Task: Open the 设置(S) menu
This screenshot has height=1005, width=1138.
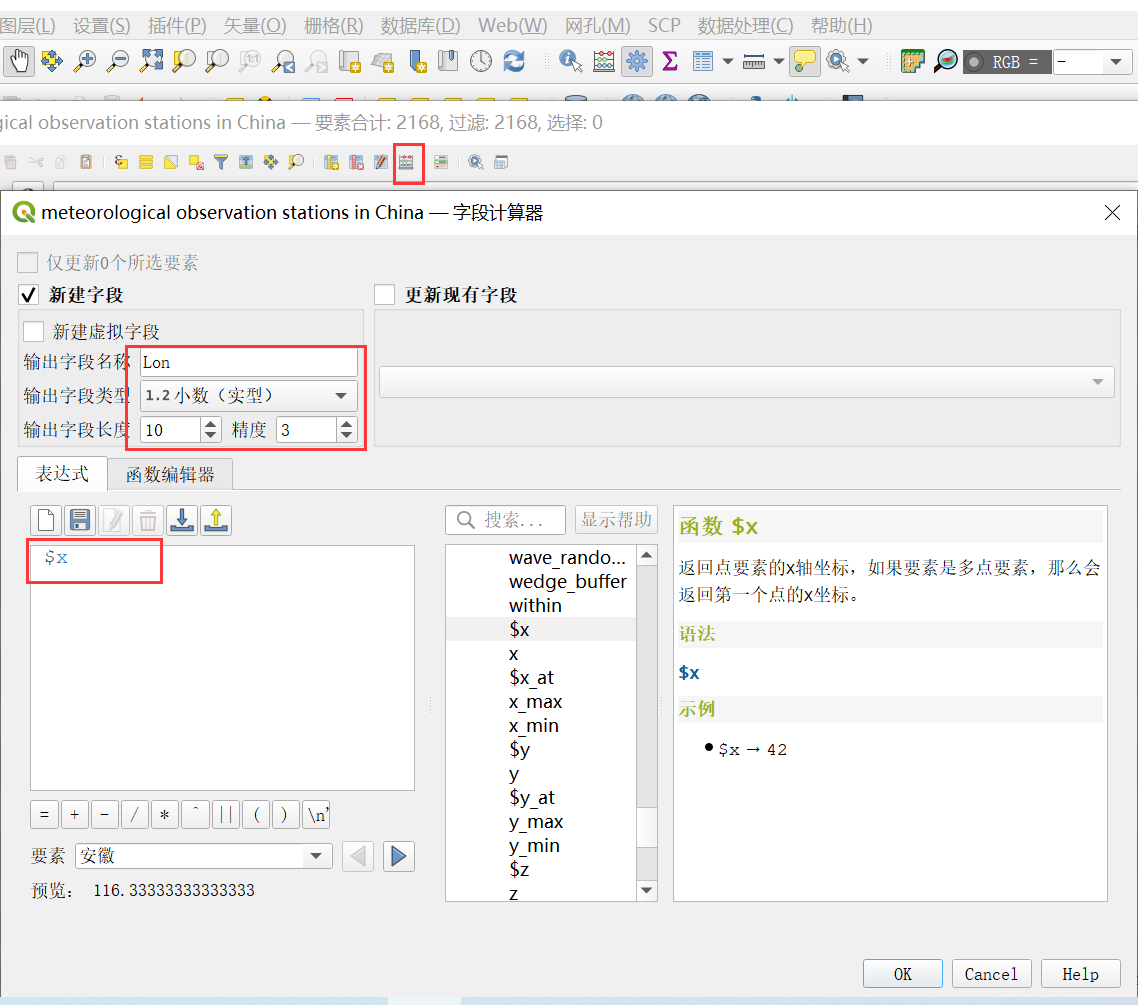Action: [102, 25]
